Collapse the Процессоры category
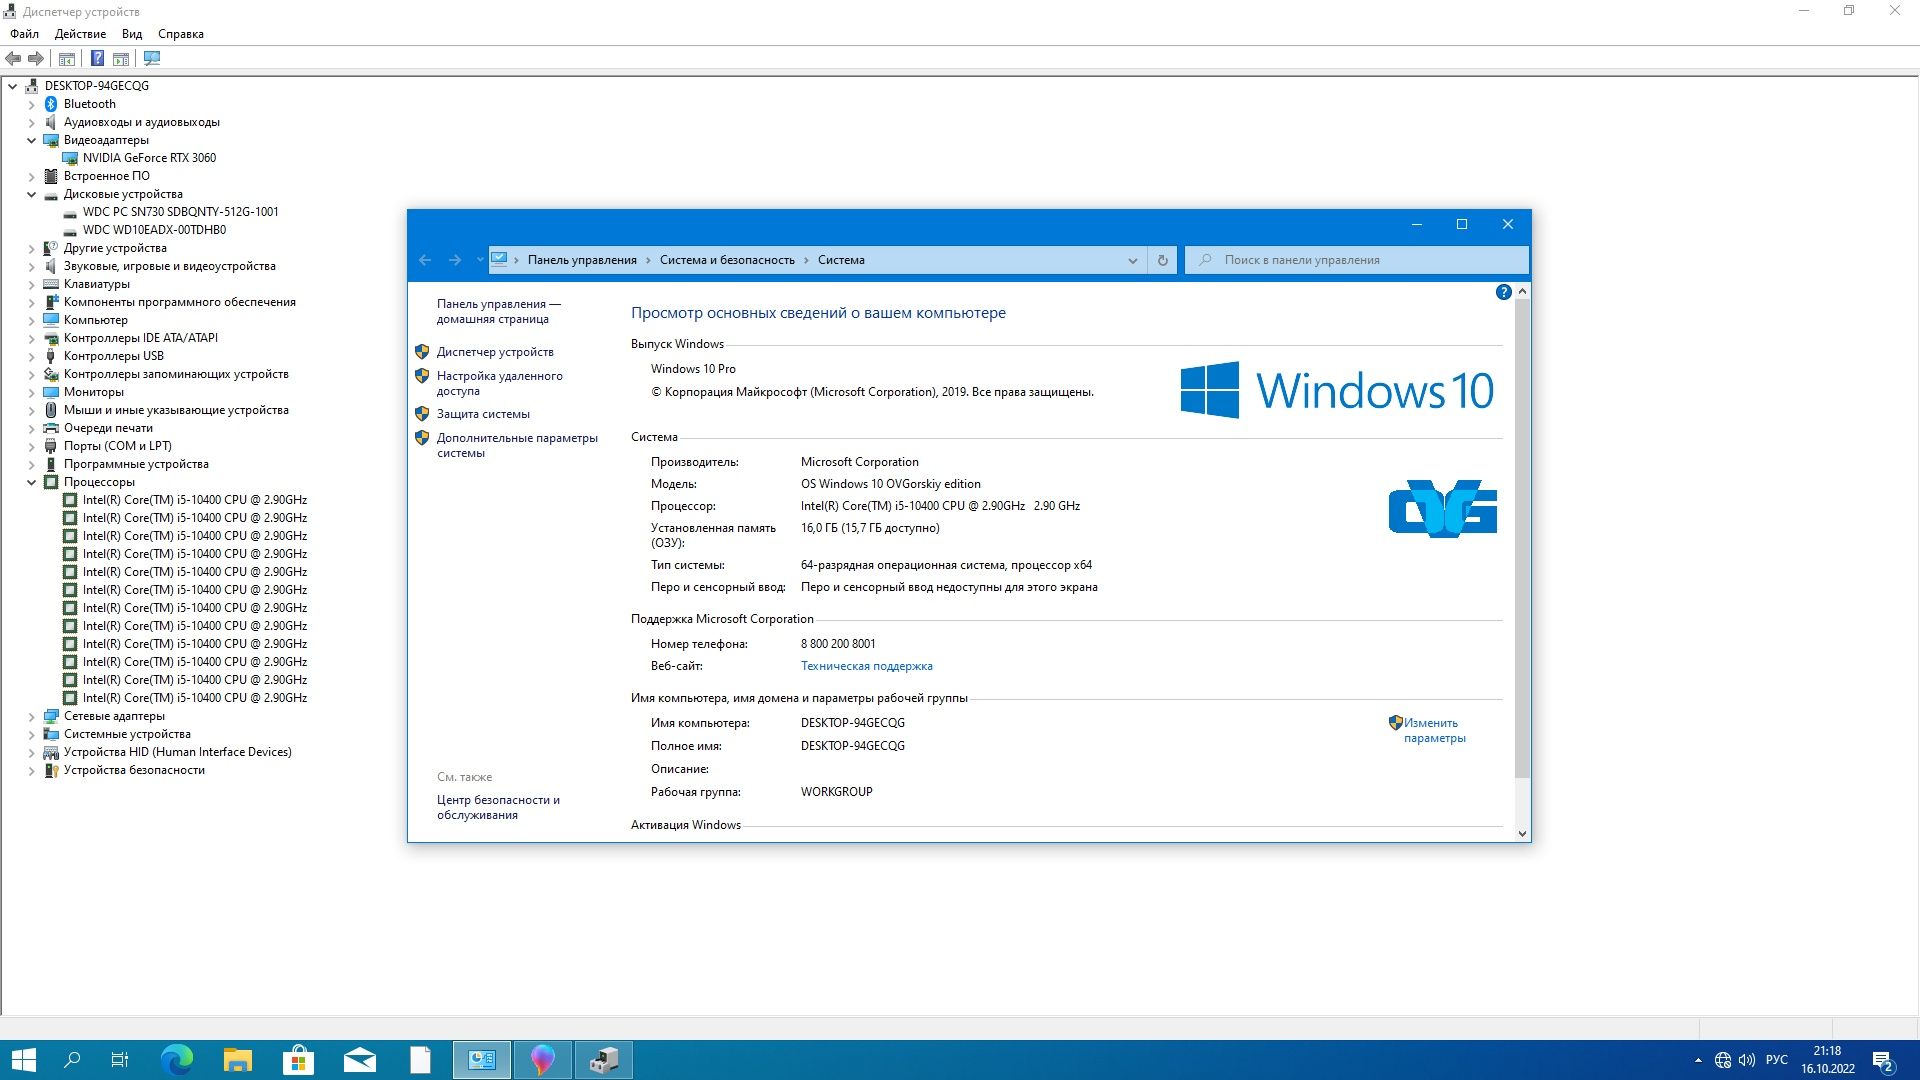This screenshot has height=1080, width=1920. (31, 482)
